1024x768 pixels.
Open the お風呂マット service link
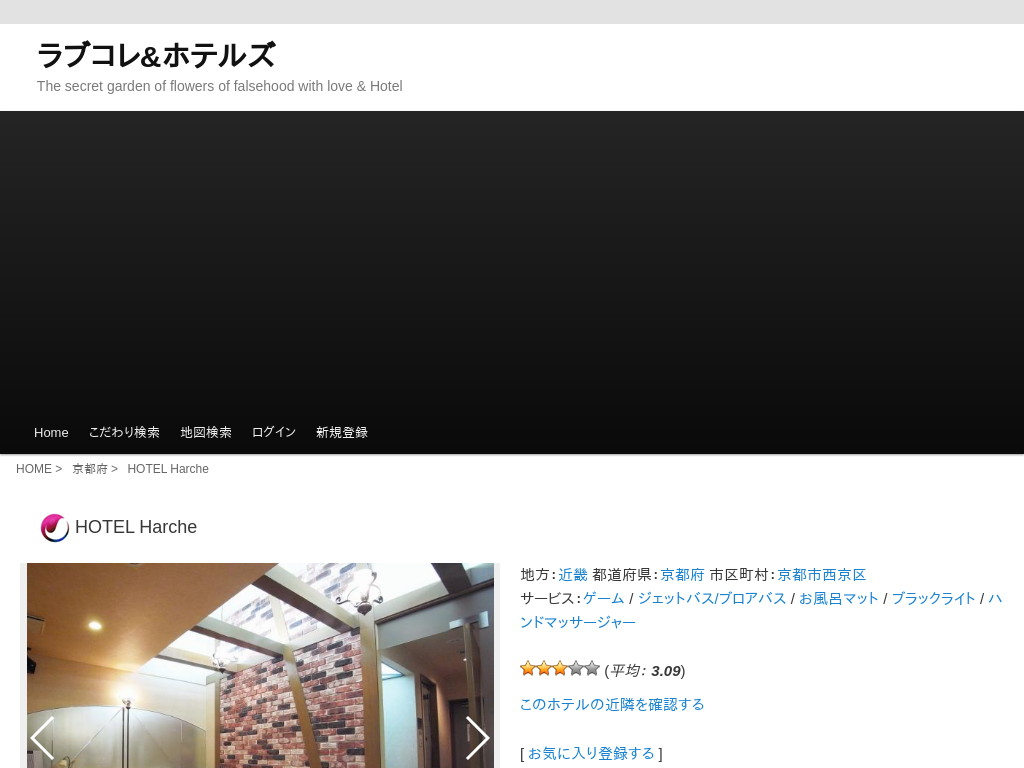coord(839,598)
